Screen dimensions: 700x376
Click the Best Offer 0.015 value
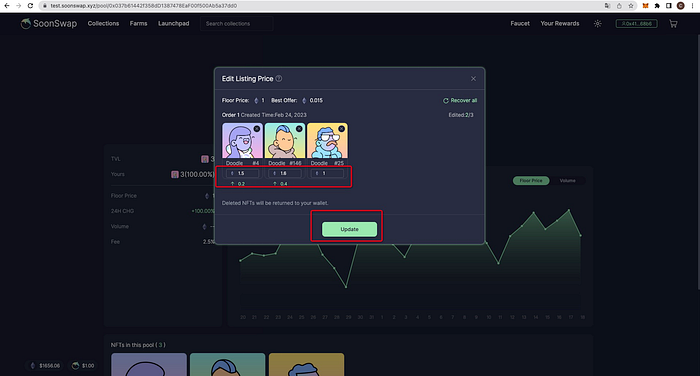tap(316, 100)
